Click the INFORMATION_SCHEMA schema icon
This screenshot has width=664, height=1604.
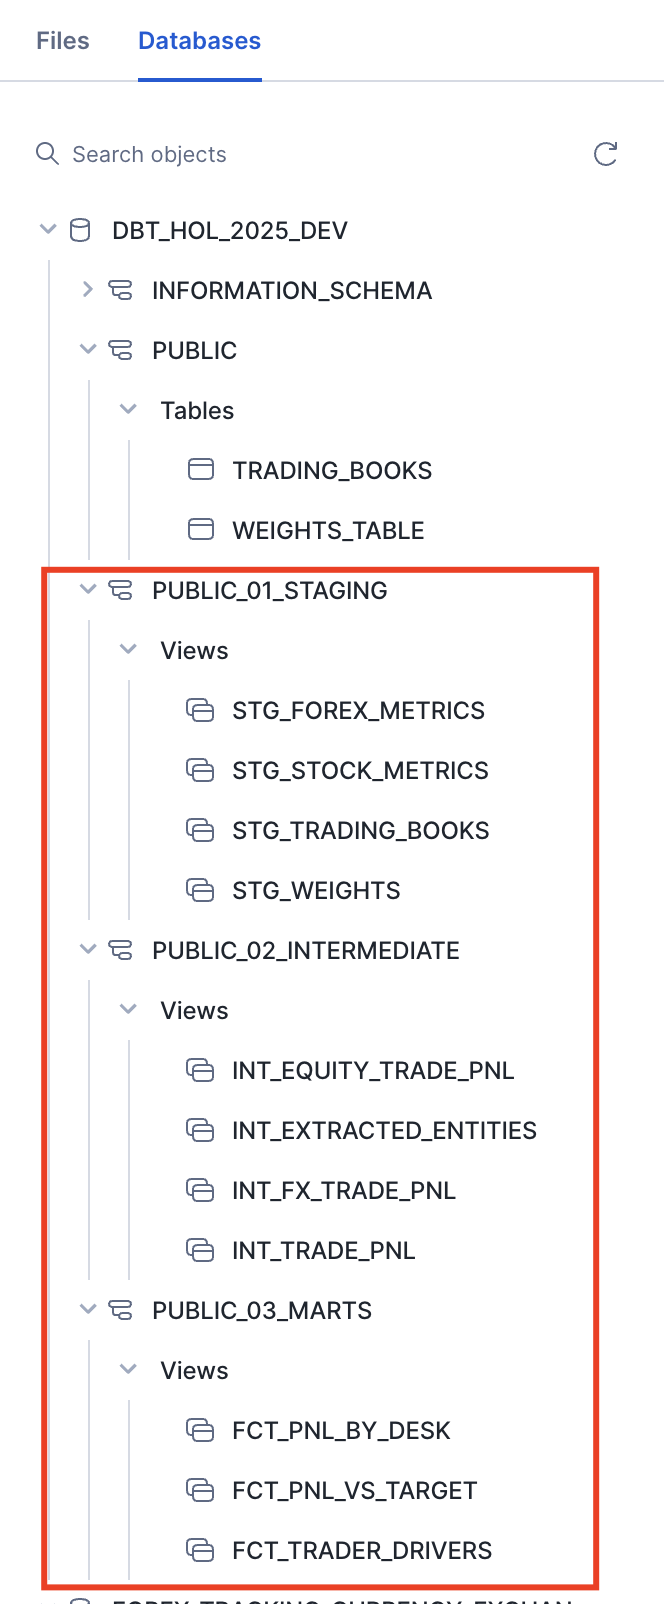pos(120,290)
